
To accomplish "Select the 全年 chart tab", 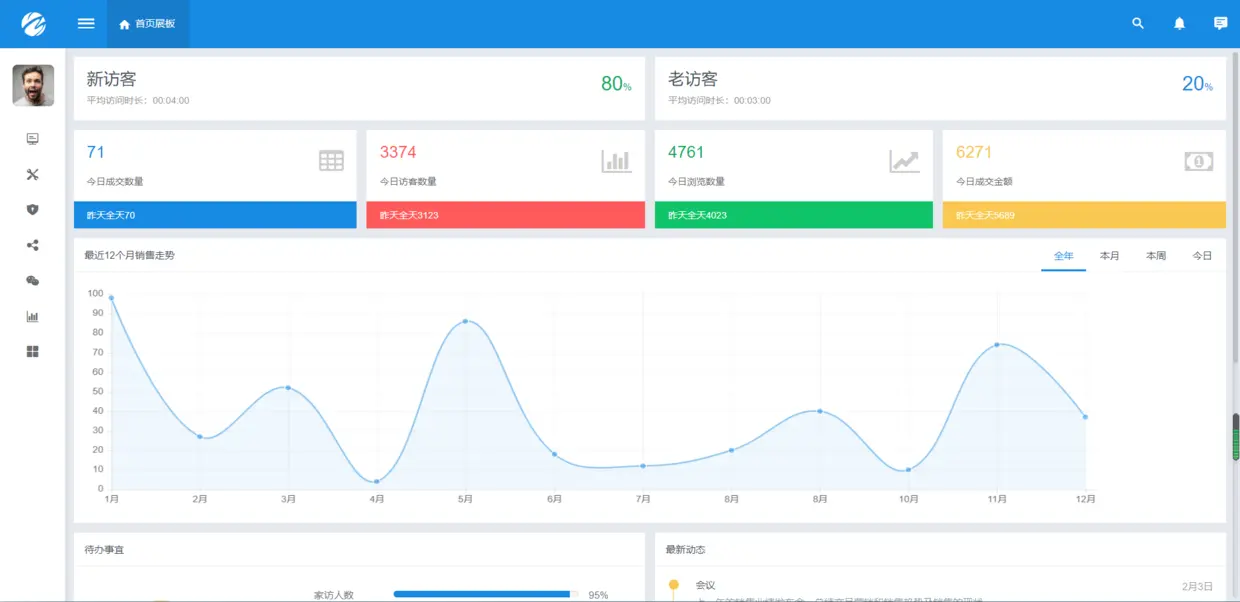I will tap(1064, 256).
